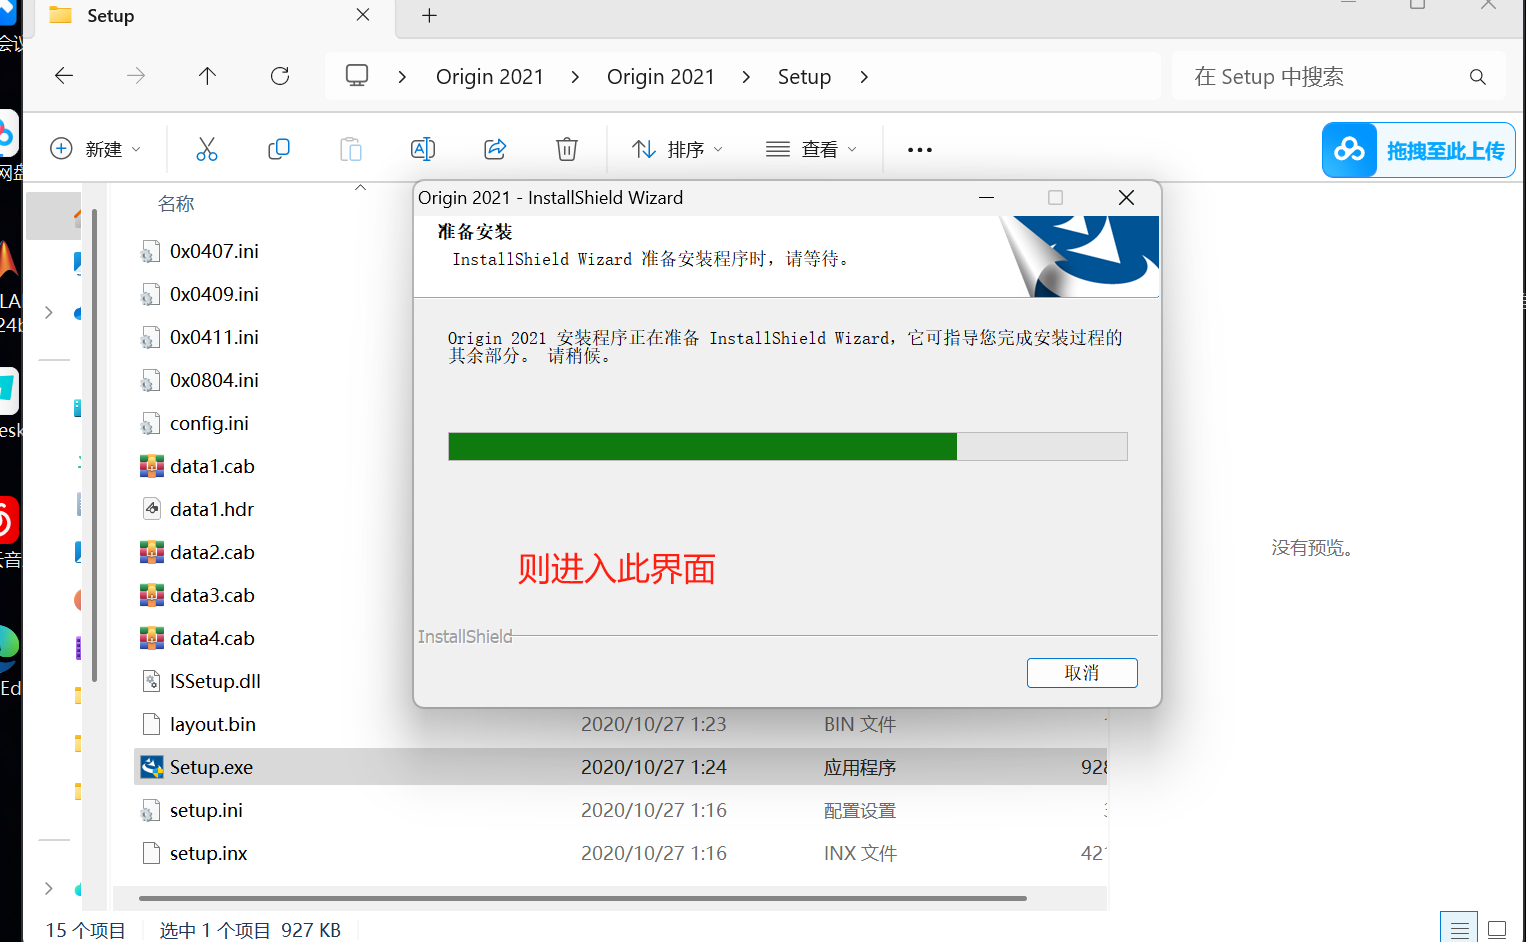Switch to large icons view in the status bar

click(1497, 928)
